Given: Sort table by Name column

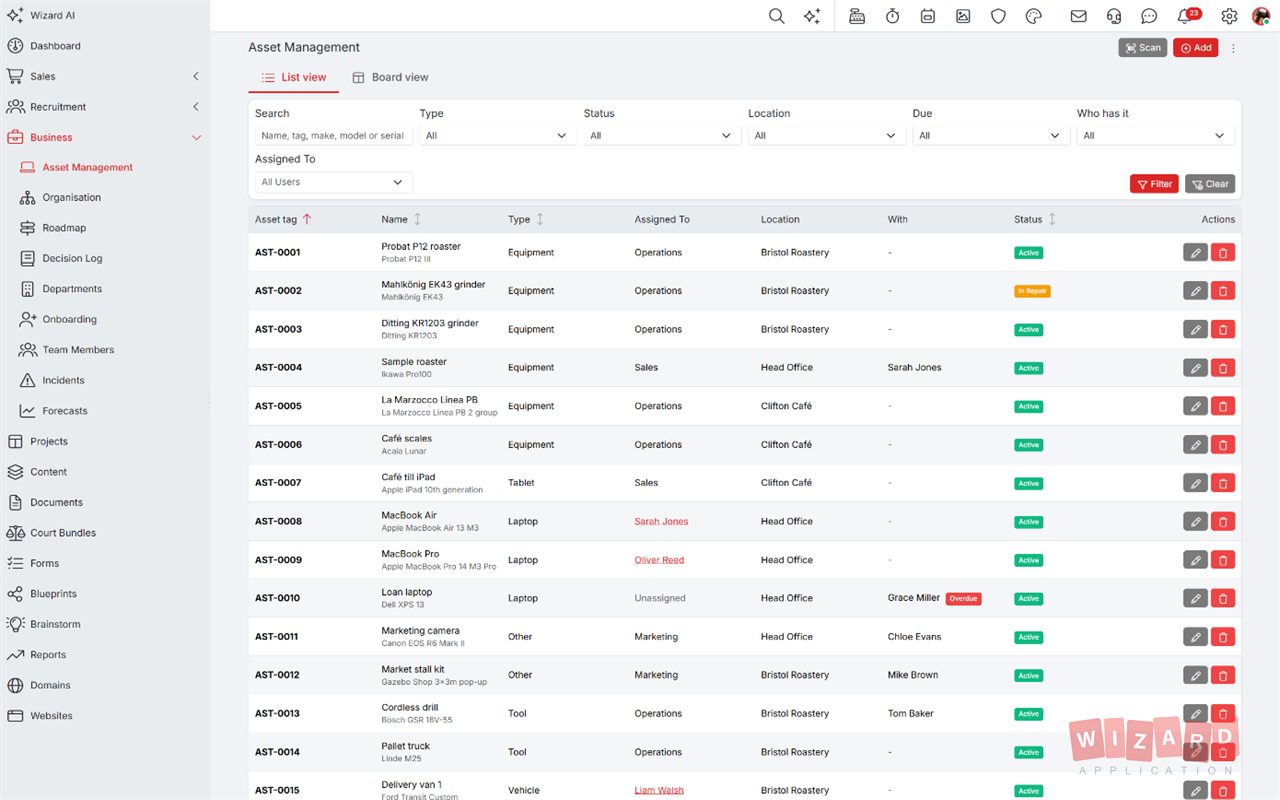Looking at the screenshot, I should (417, 219).
